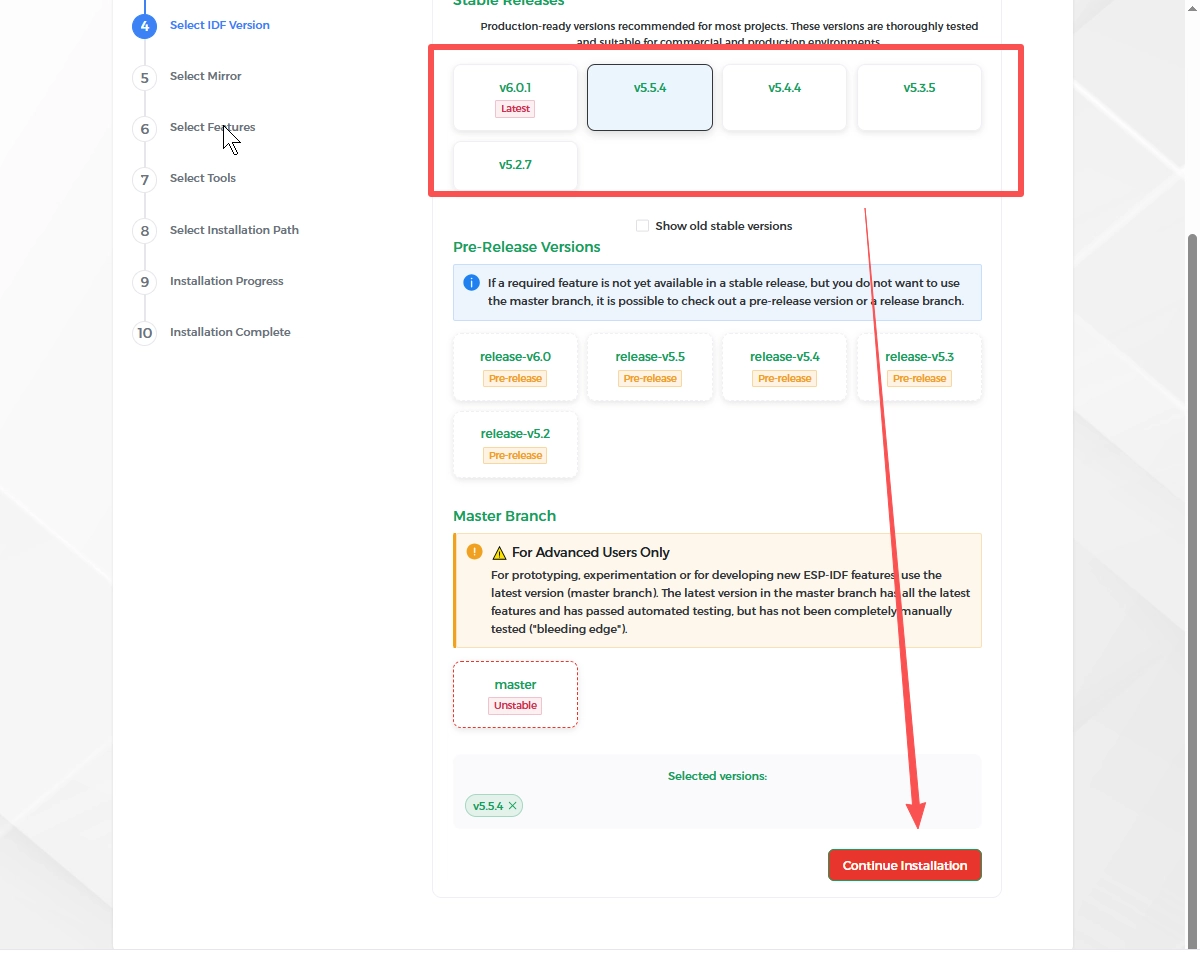The width and height of the screenshot is (1200, 963).
Task: Click the page vertical scrollbar
Action: click(1191, 590)
